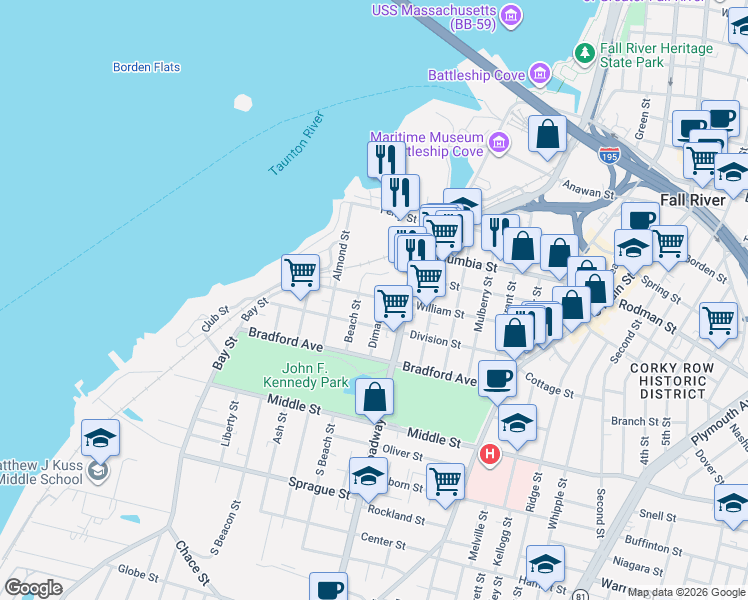Click the Borden Flats label
748x600 pixels.
(146, 67)
